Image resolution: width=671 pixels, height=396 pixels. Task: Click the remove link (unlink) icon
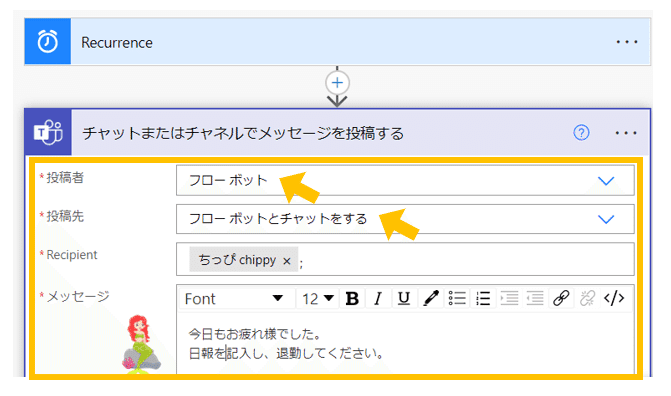click(x=587, y=298)
